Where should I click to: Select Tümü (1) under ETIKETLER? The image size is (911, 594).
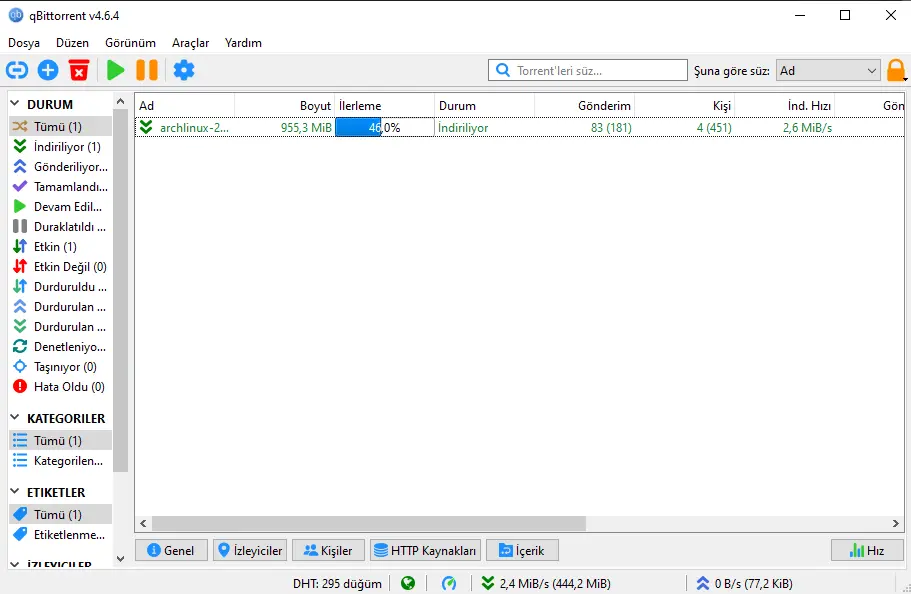point(60,514)
